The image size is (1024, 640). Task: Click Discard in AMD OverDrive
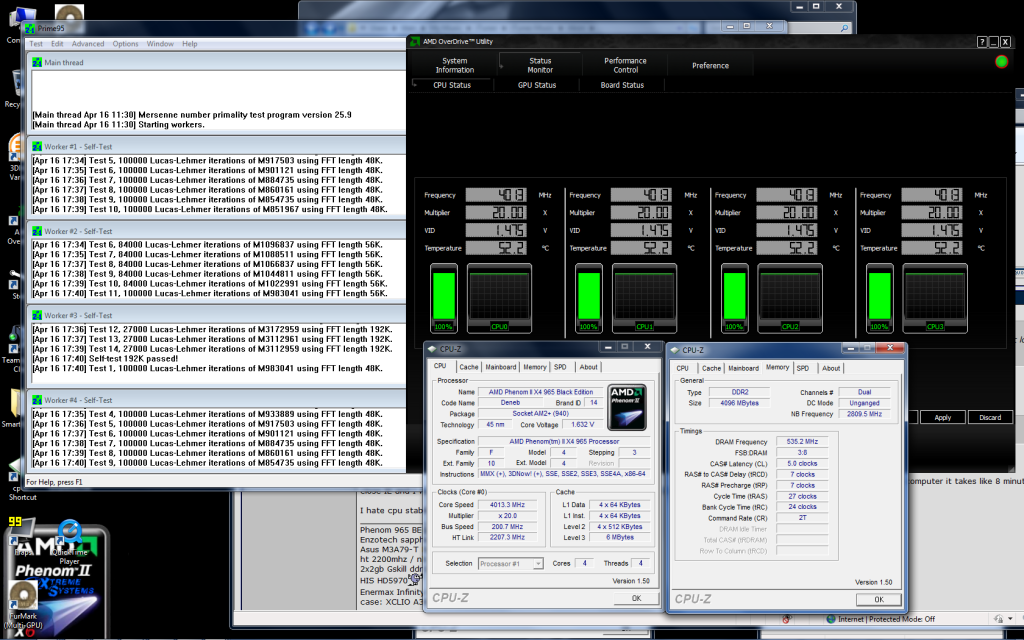(990, 417)
